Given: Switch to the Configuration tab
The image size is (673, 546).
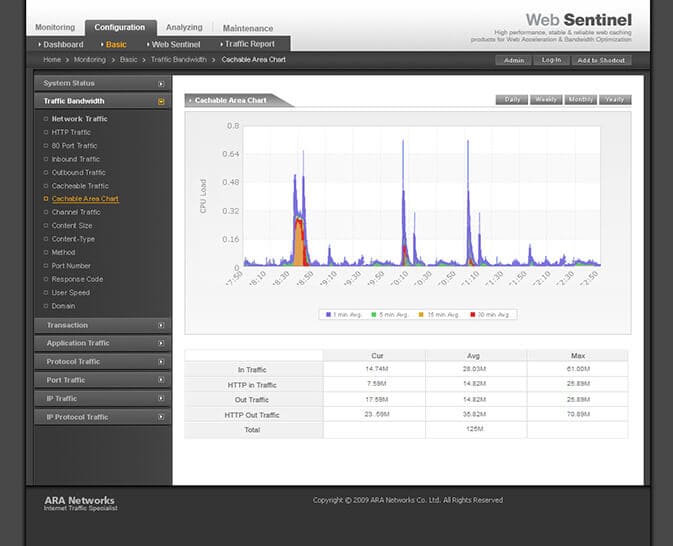Looking at the screenshot, I should click(x=120, y=27).
